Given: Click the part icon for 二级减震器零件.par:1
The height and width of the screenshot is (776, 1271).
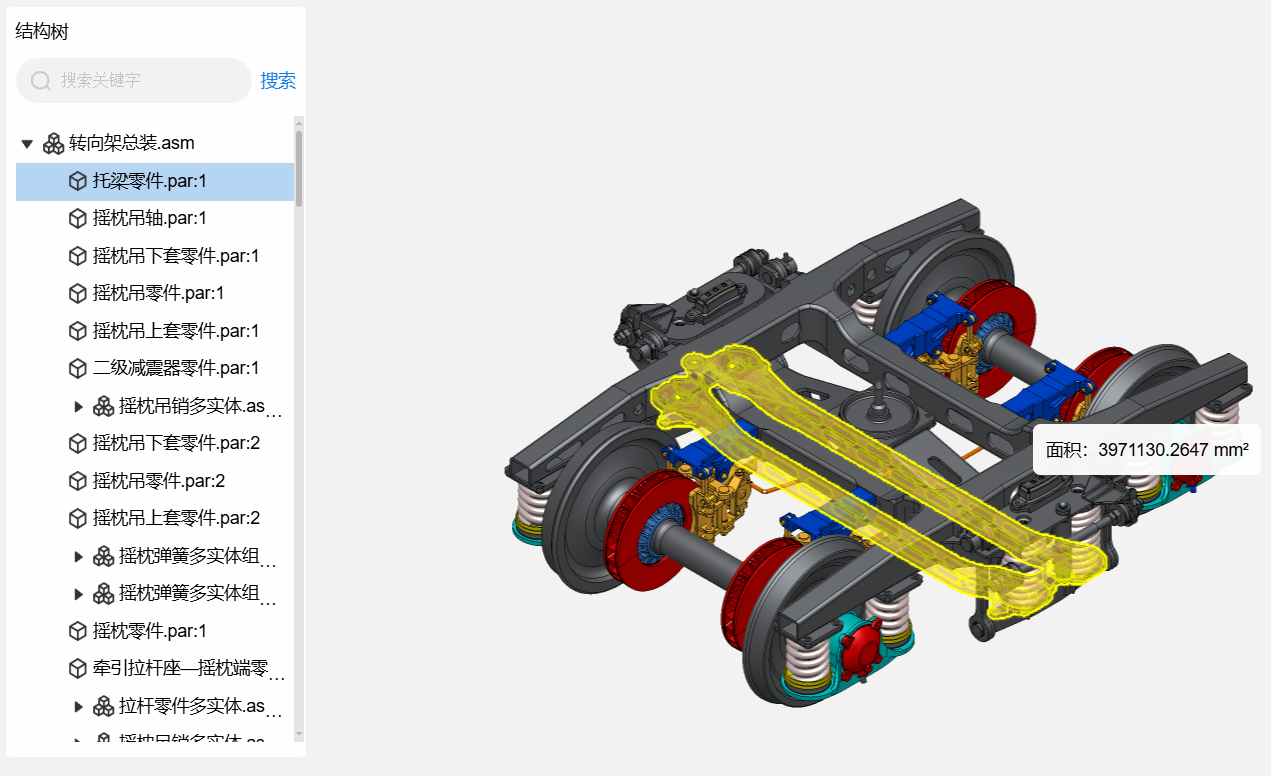Looking at the screenshot, I should 78,368.
